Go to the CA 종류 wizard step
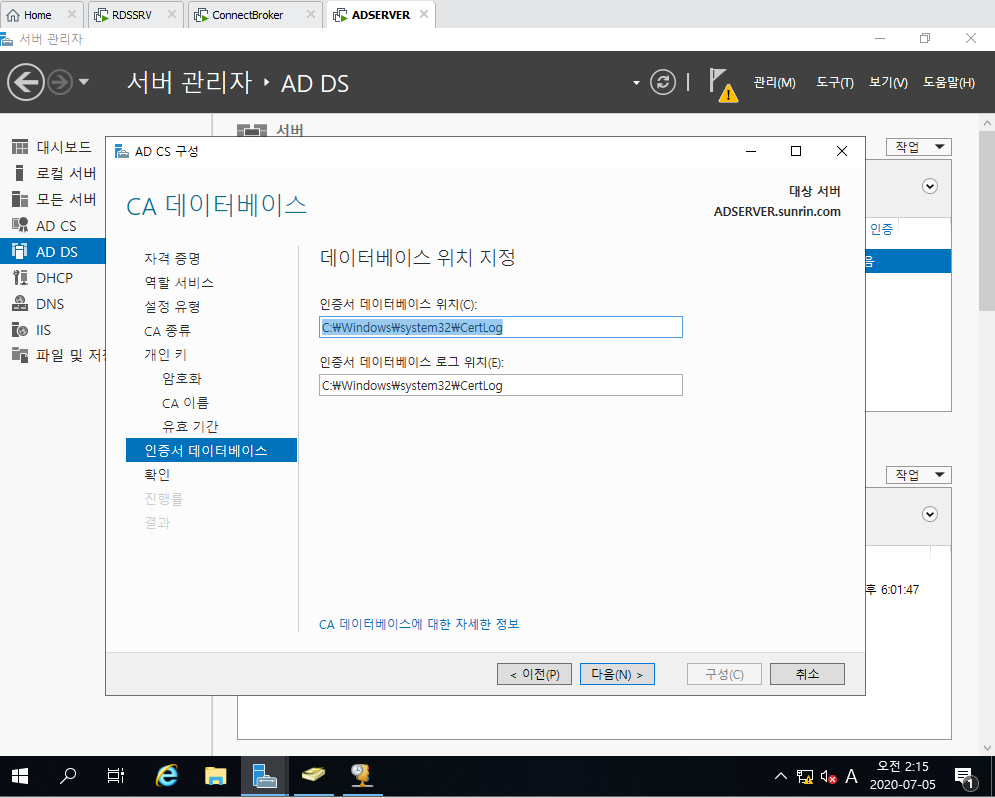 [167, 330]
